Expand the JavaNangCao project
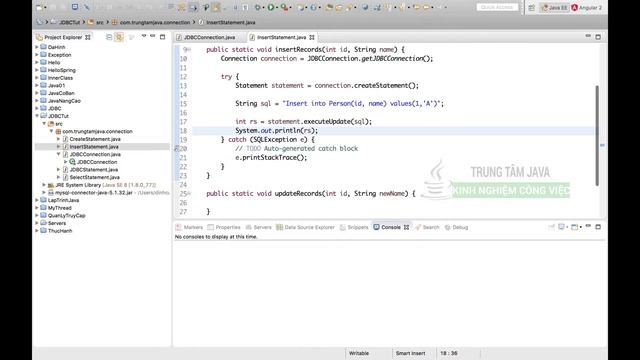This screenshot has width=640, height=360. pyautogui.click(x=37, y=101)
